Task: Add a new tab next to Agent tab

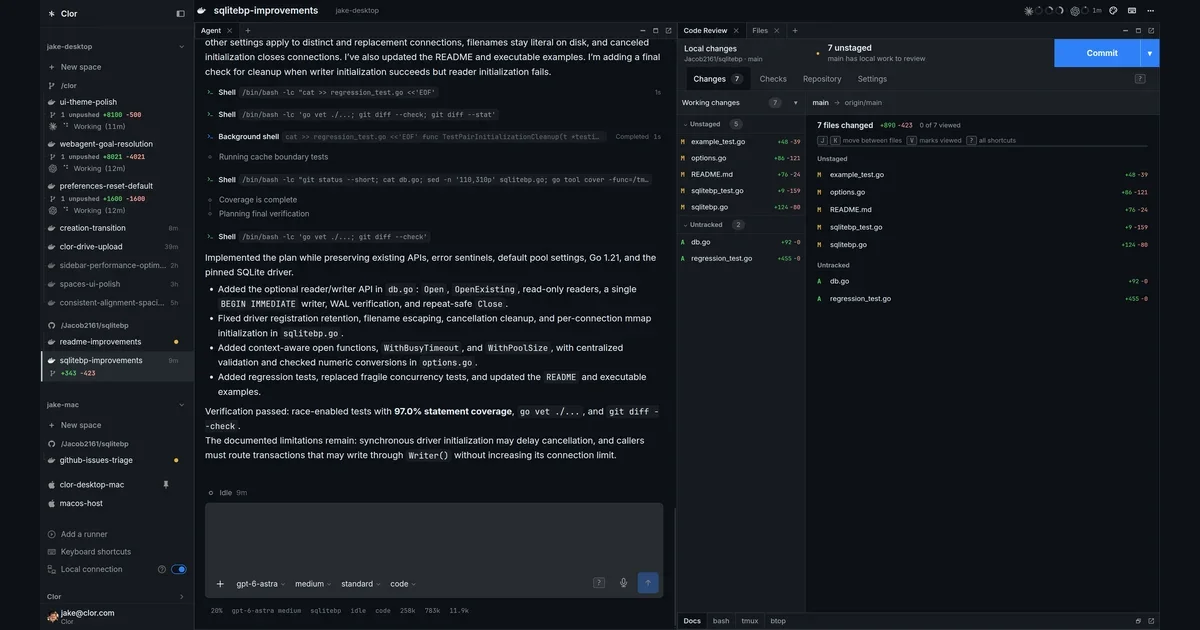Action: pyautogui.click(x=248, y=31)
